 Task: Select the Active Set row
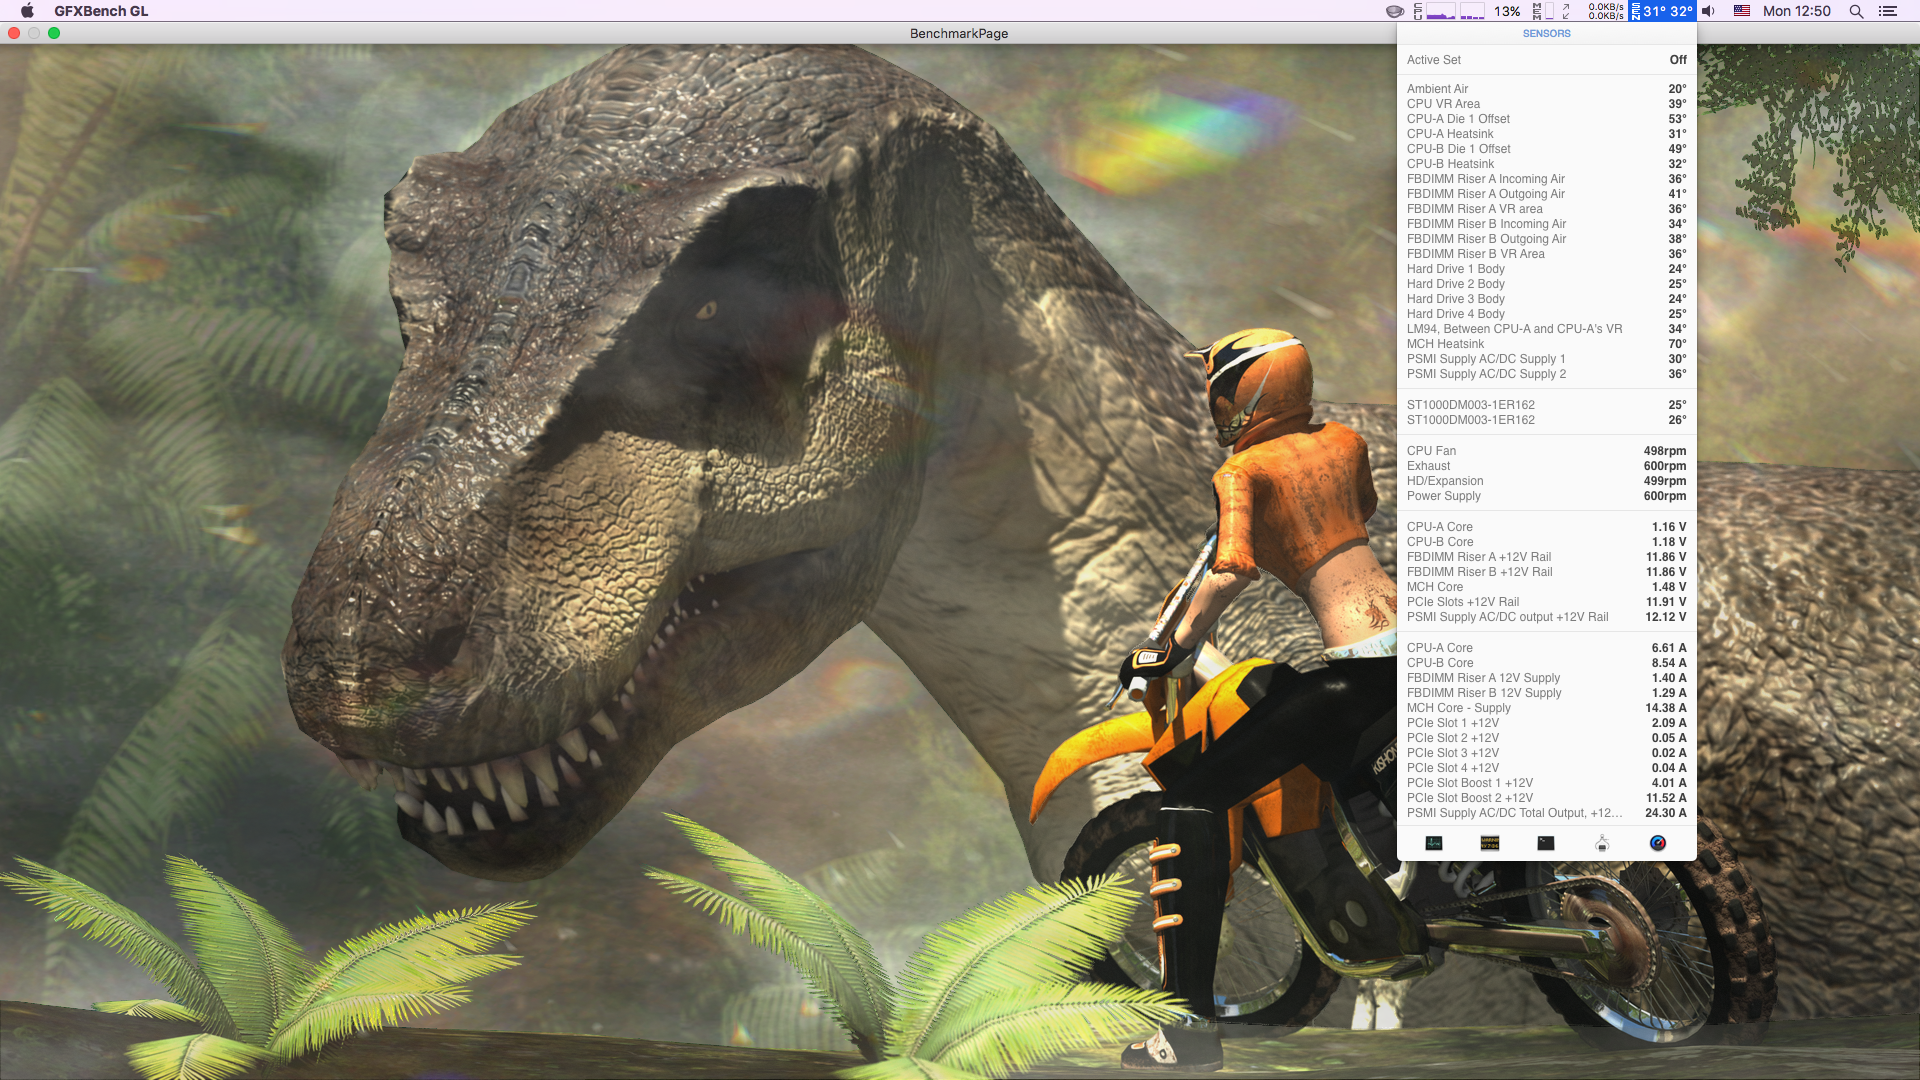1546,60
